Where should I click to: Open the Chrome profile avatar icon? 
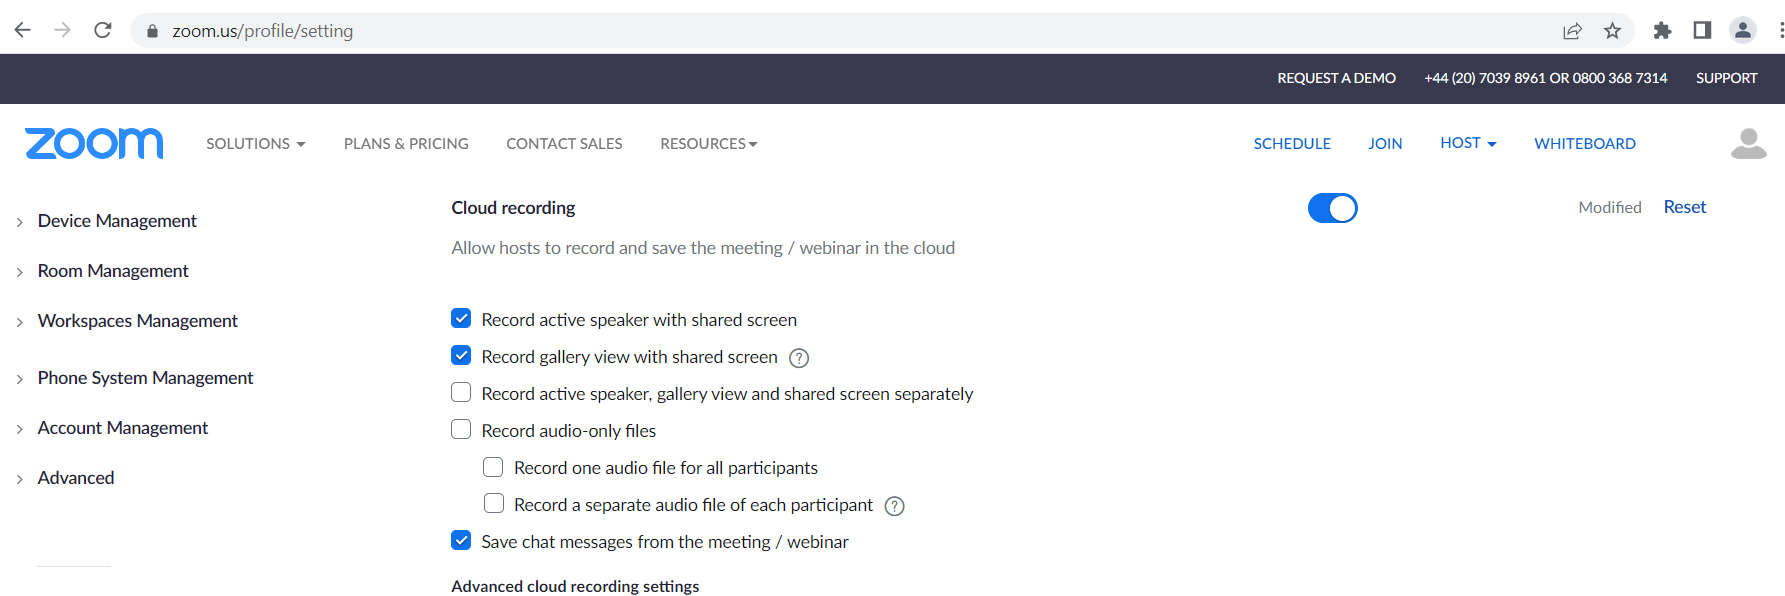click(x=1743, y=30)
